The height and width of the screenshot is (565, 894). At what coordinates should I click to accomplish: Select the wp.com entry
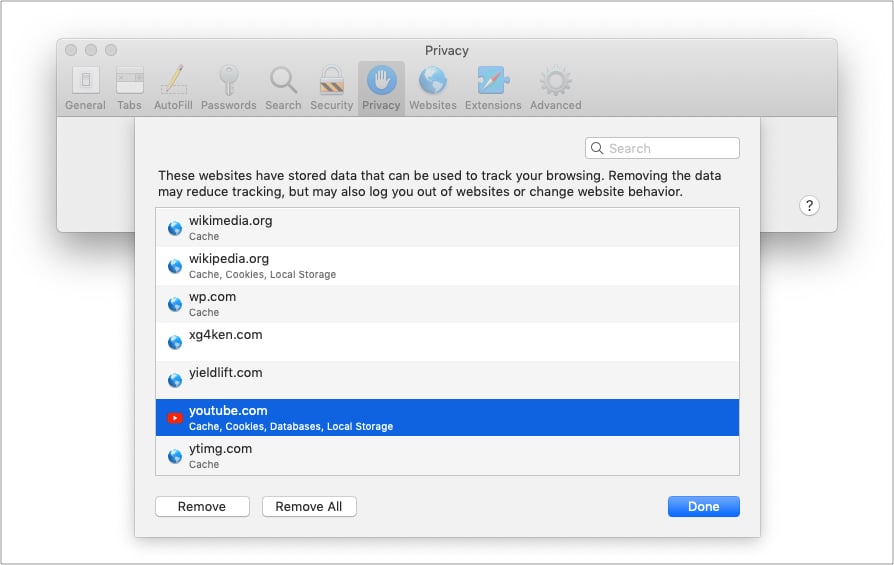click(x=448, y=304)
